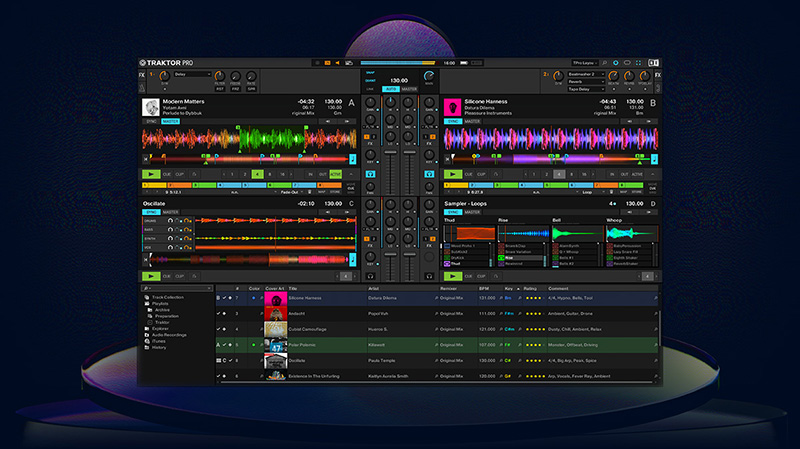The image size is (800, 449).
Task: Delete cue point trash icon Deck A
Action: point(310,192)
